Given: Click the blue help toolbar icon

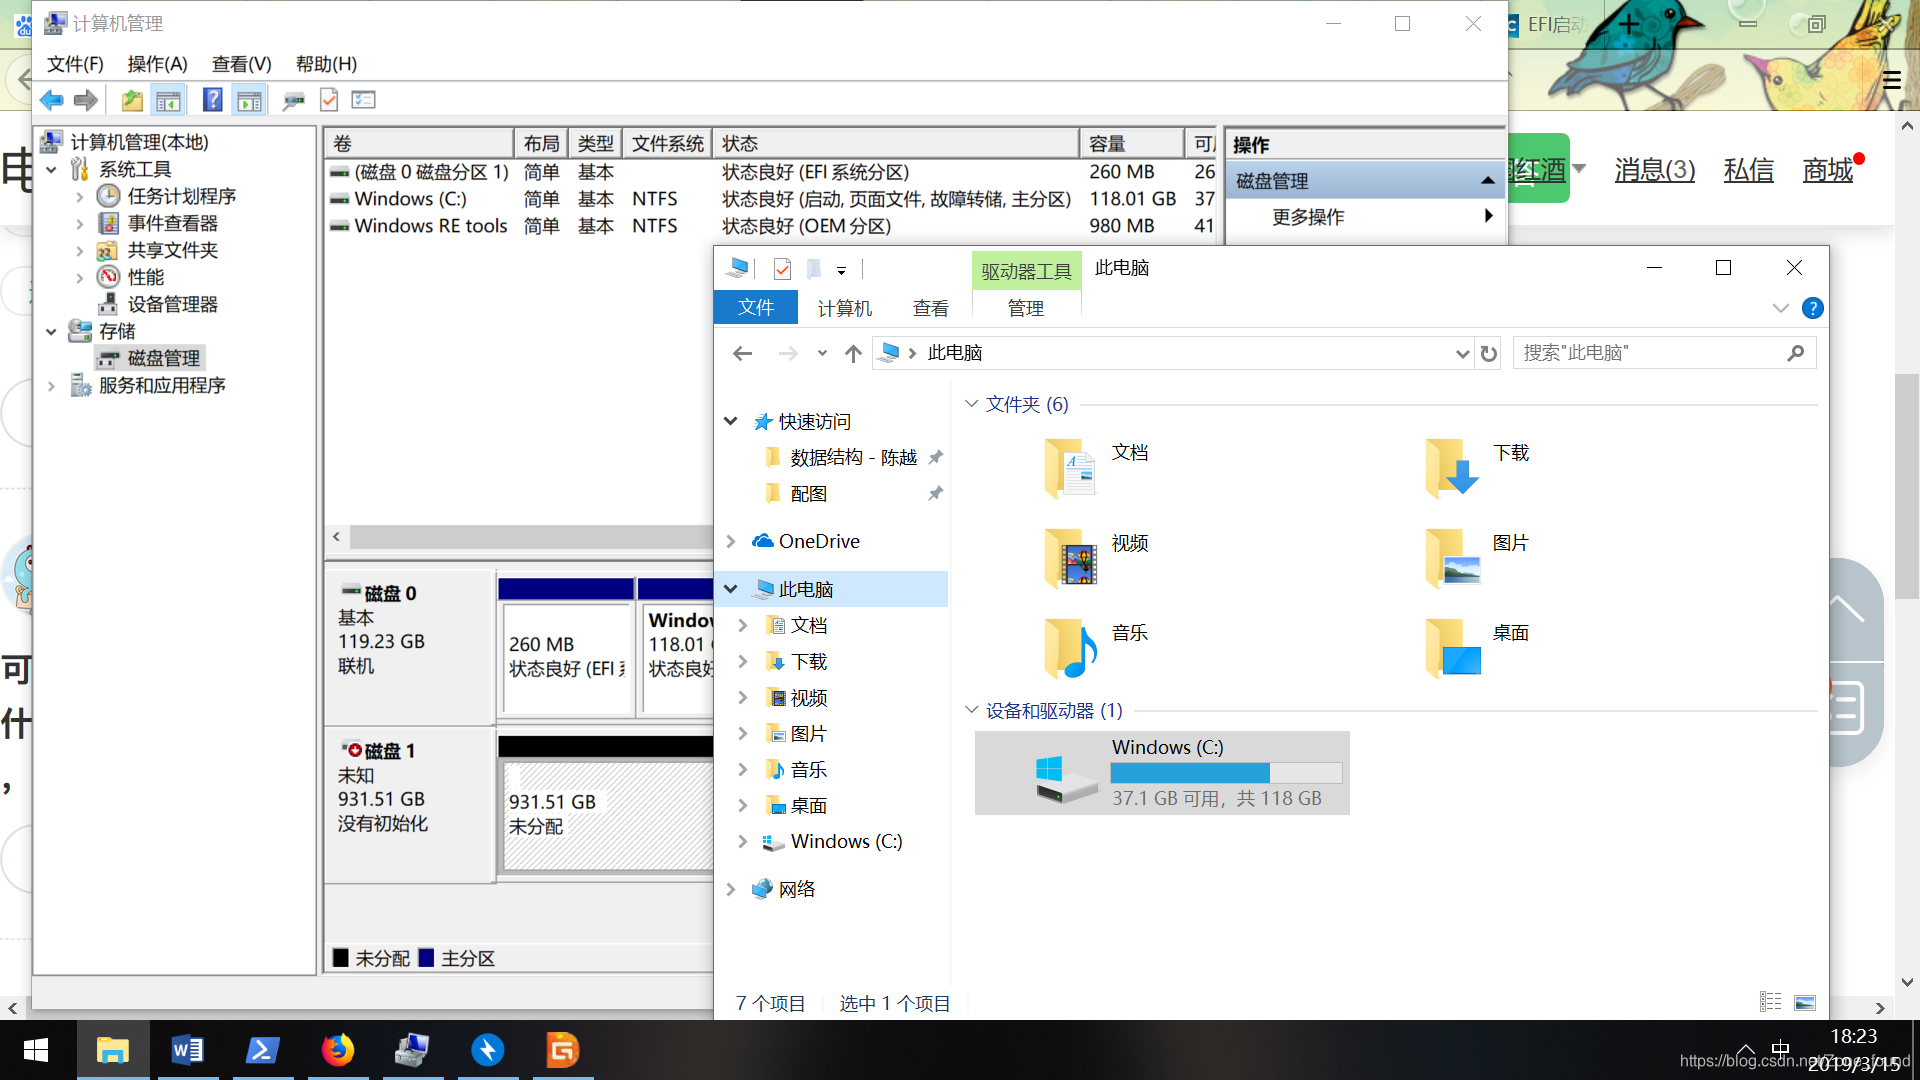Looking at the screenshot, I should click(x=212, y=100).
